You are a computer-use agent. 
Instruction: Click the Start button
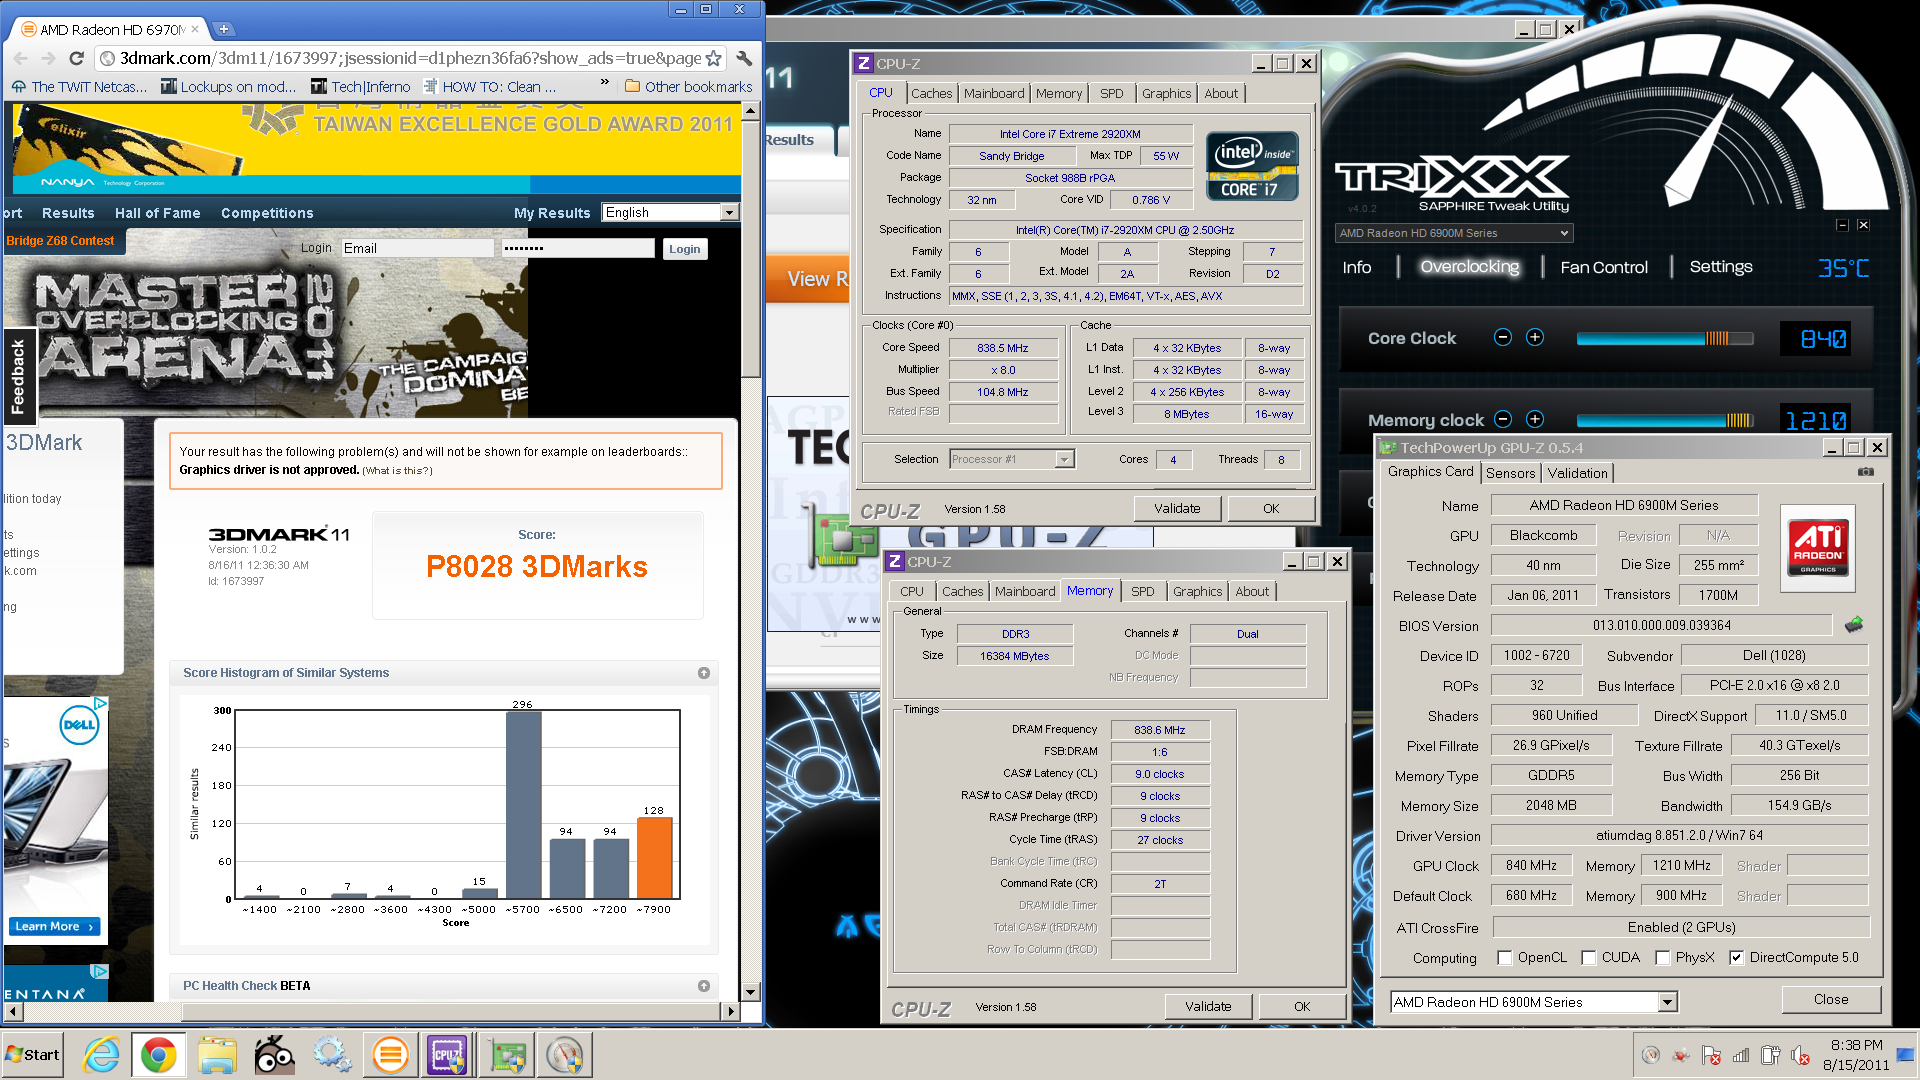pos(33,1055)
